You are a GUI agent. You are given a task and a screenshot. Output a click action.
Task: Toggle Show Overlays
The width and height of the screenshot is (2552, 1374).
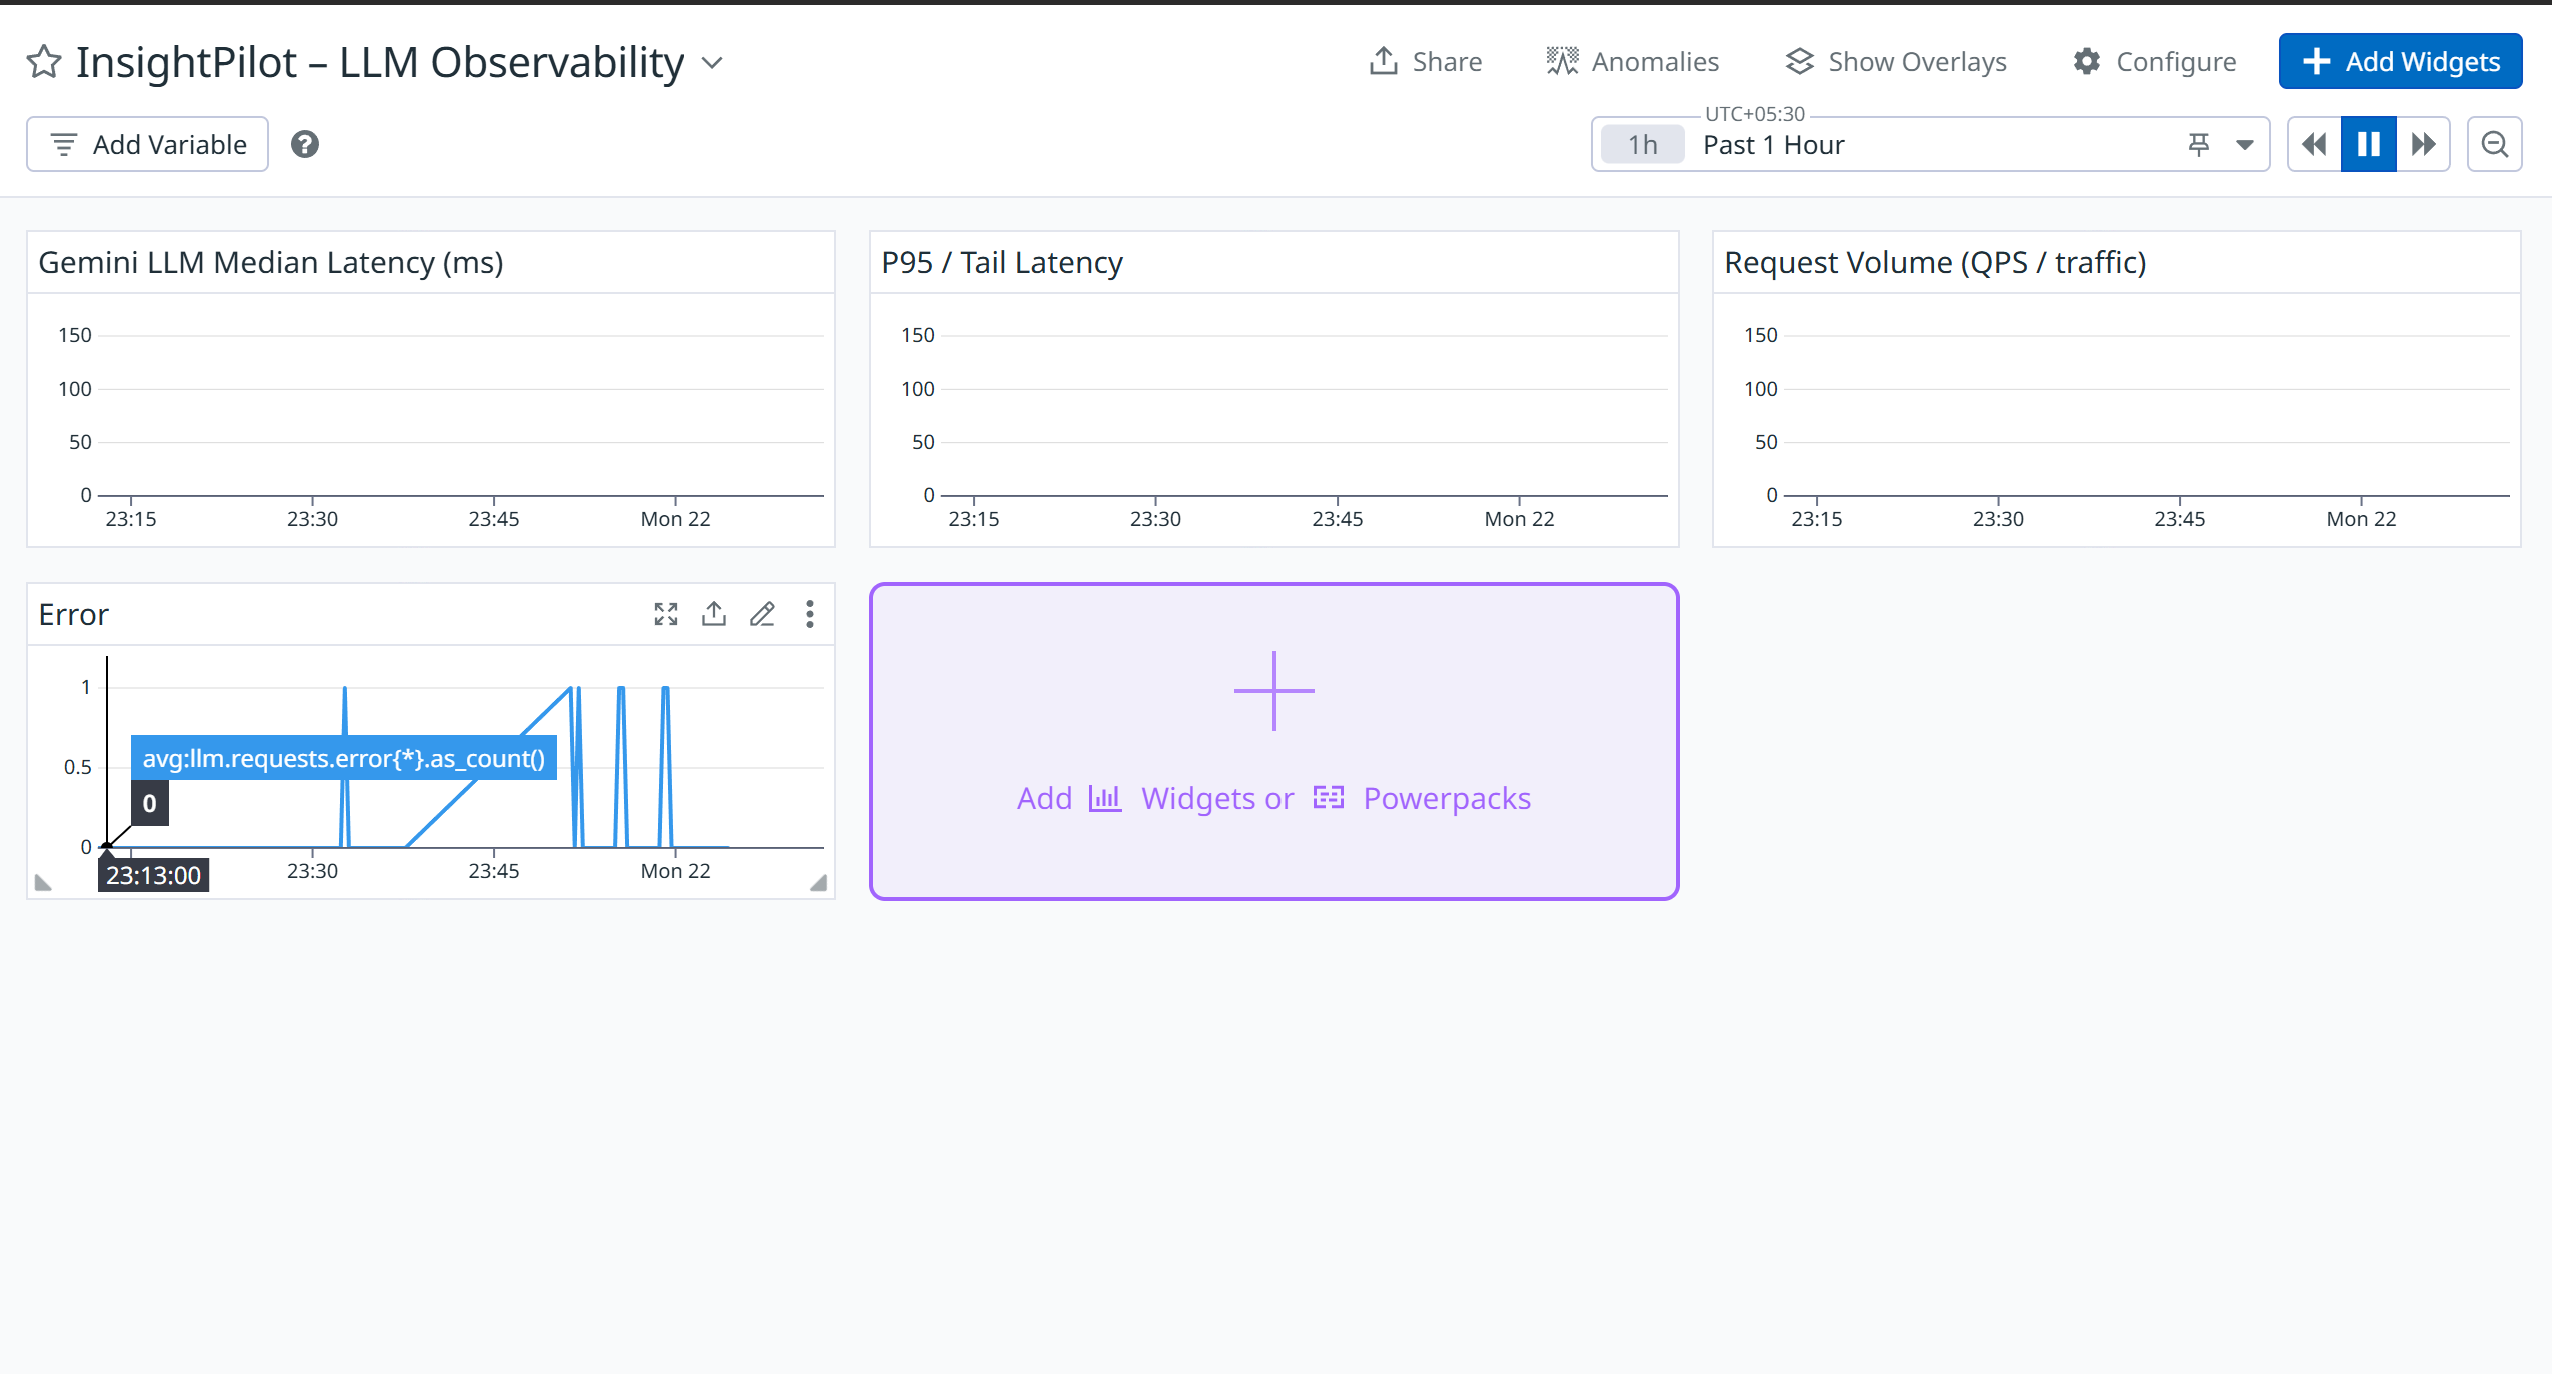[x=1896, y=62]
